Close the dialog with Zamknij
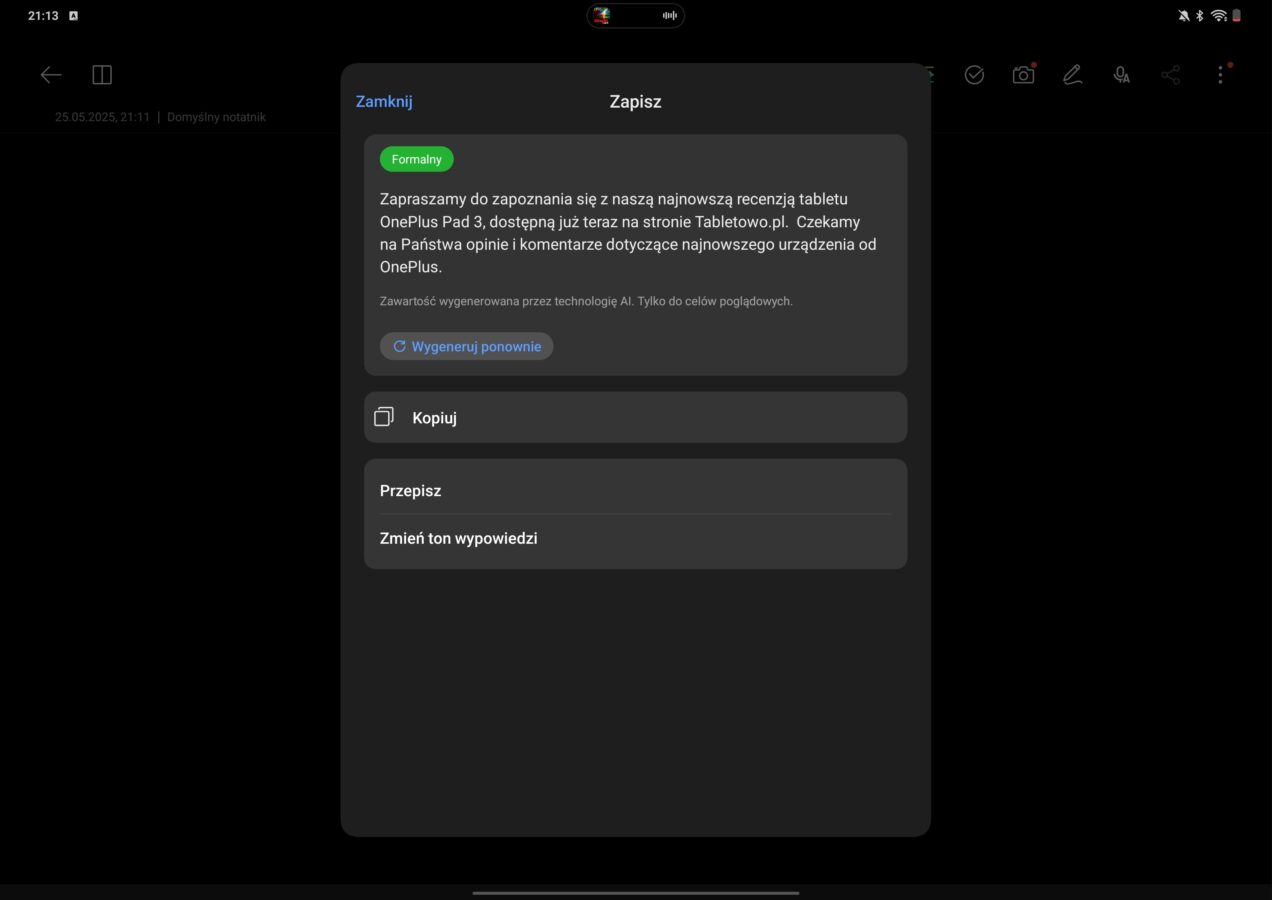 point(384,101)
